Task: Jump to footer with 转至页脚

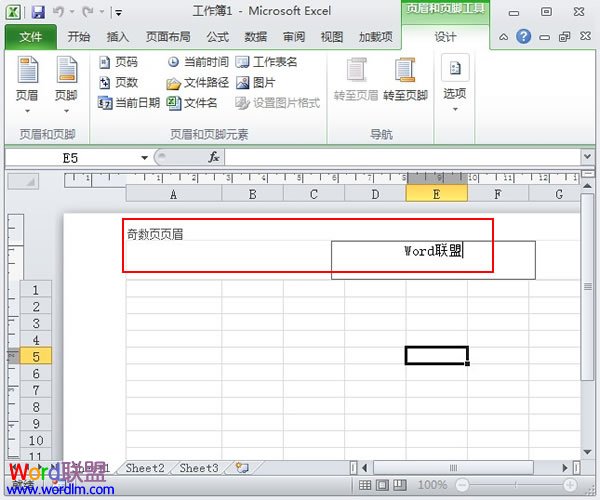Action: [405, 82]
